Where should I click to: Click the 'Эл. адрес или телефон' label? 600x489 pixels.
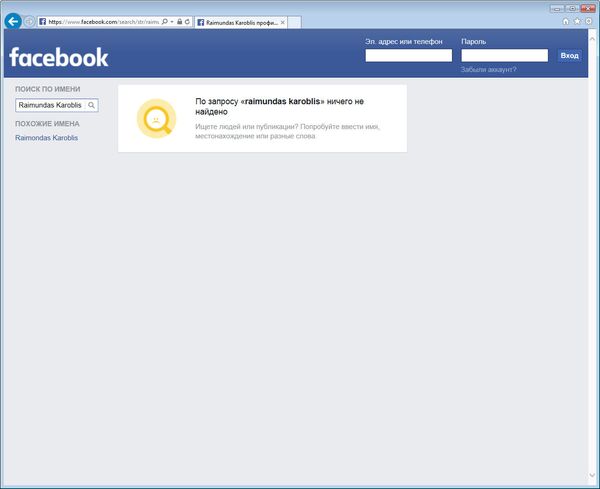click(404, 41)
